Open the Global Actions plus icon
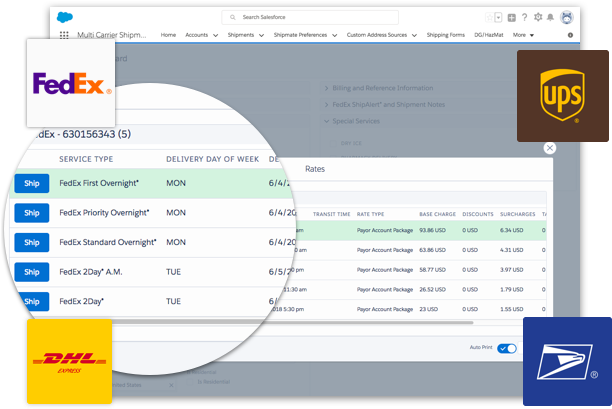Image resolution: width=612 pixels, height=409 pixels. (512, 18)
